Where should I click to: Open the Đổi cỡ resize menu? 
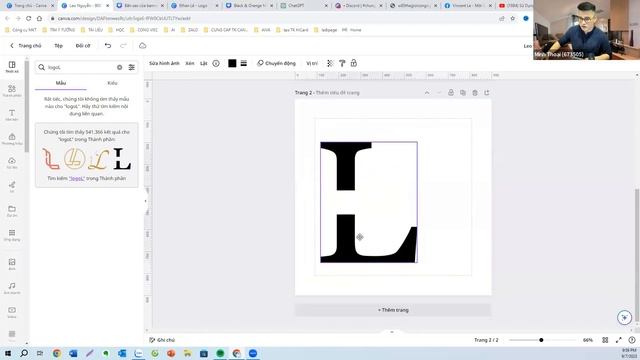[x=83, y=46]
